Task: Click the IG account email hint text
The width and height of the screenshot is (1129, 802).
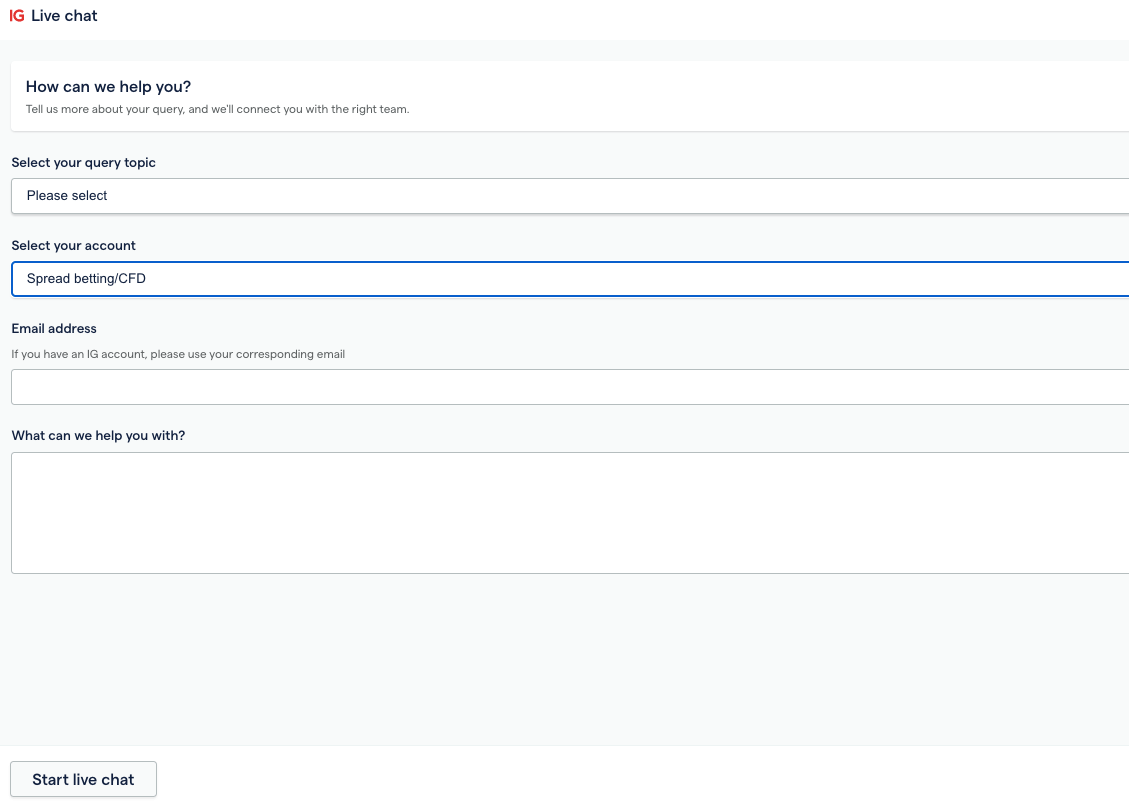Action: [x=178, y=354]
